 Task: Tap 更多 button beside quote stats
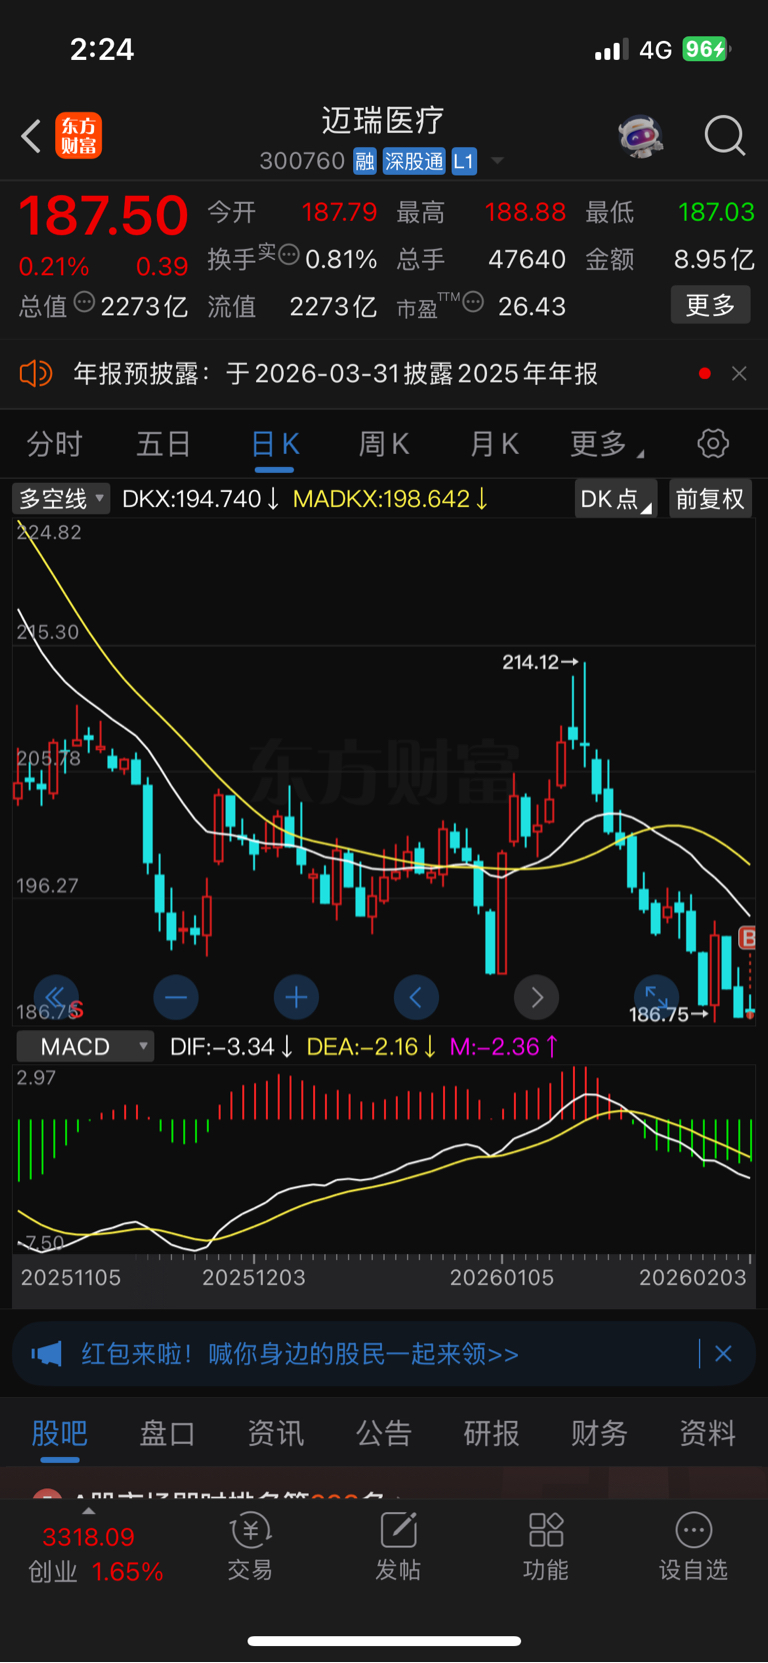(x=710, y=305)
